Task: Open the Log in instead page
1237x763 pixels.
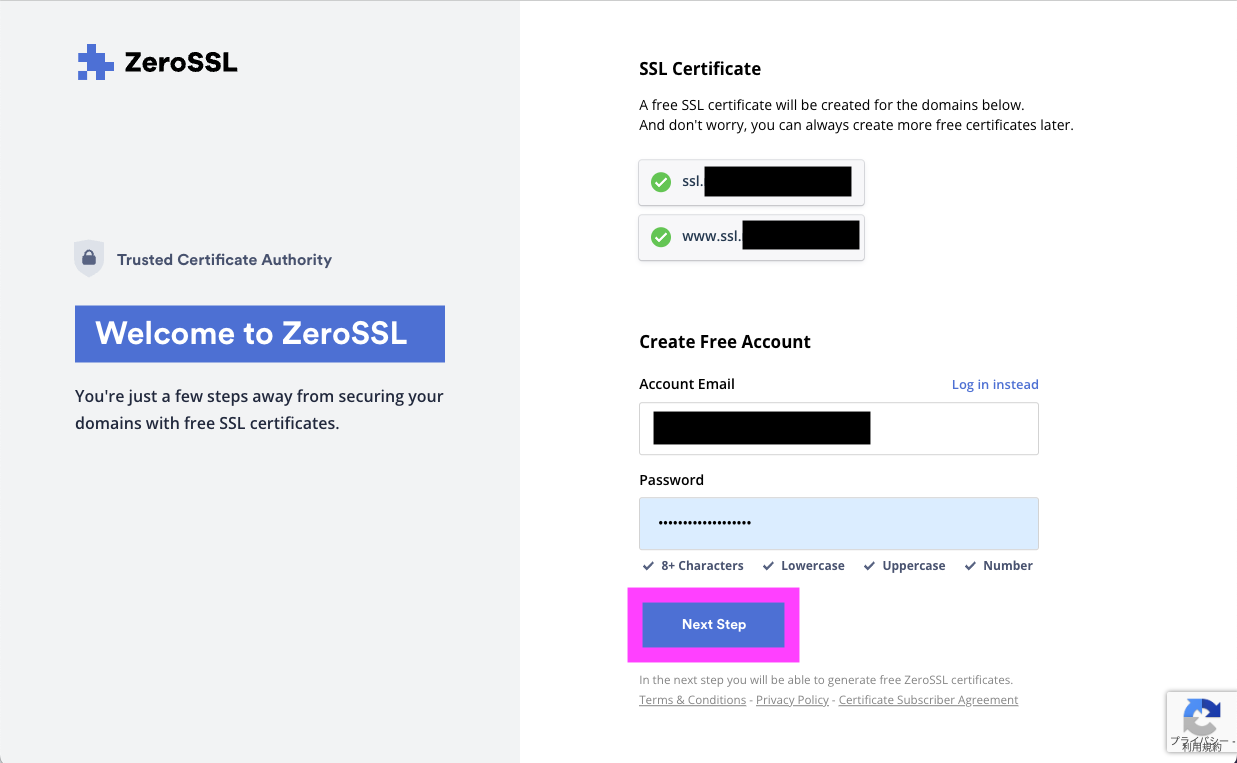Action: pos(994,384)
